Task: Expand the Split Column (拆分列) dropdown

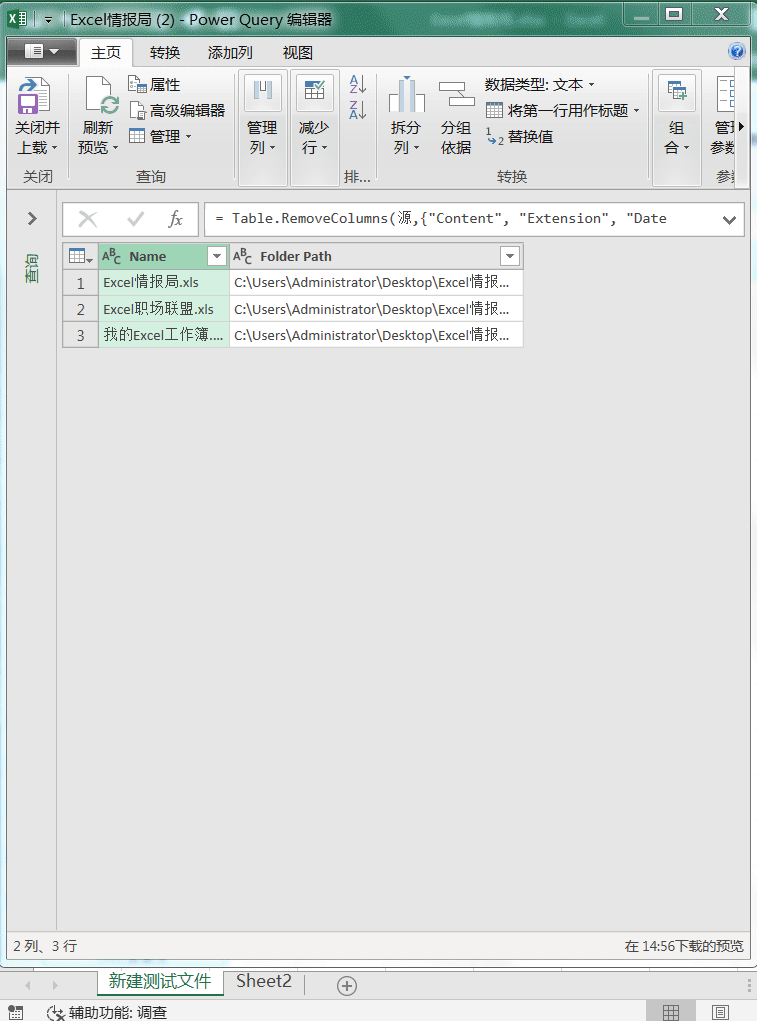Action: click(x=416, y=148)
